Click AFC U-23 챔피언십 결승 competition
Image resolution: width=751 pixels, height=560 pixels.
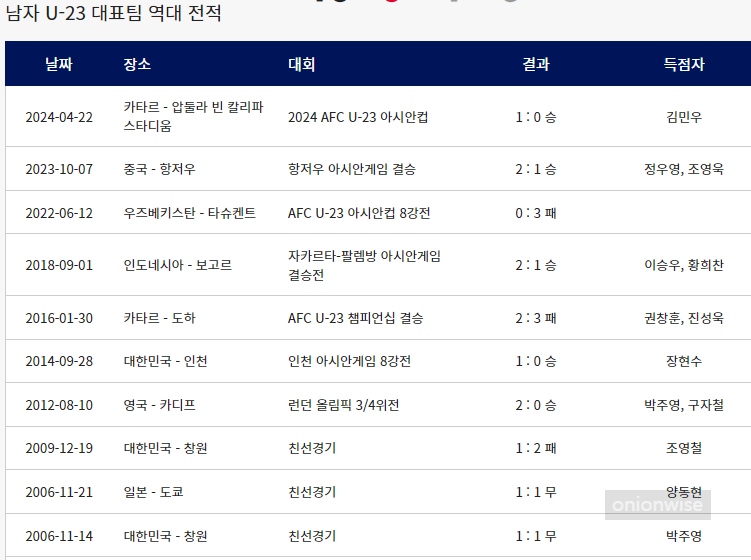pyautogui.click(x=355, y=318)
